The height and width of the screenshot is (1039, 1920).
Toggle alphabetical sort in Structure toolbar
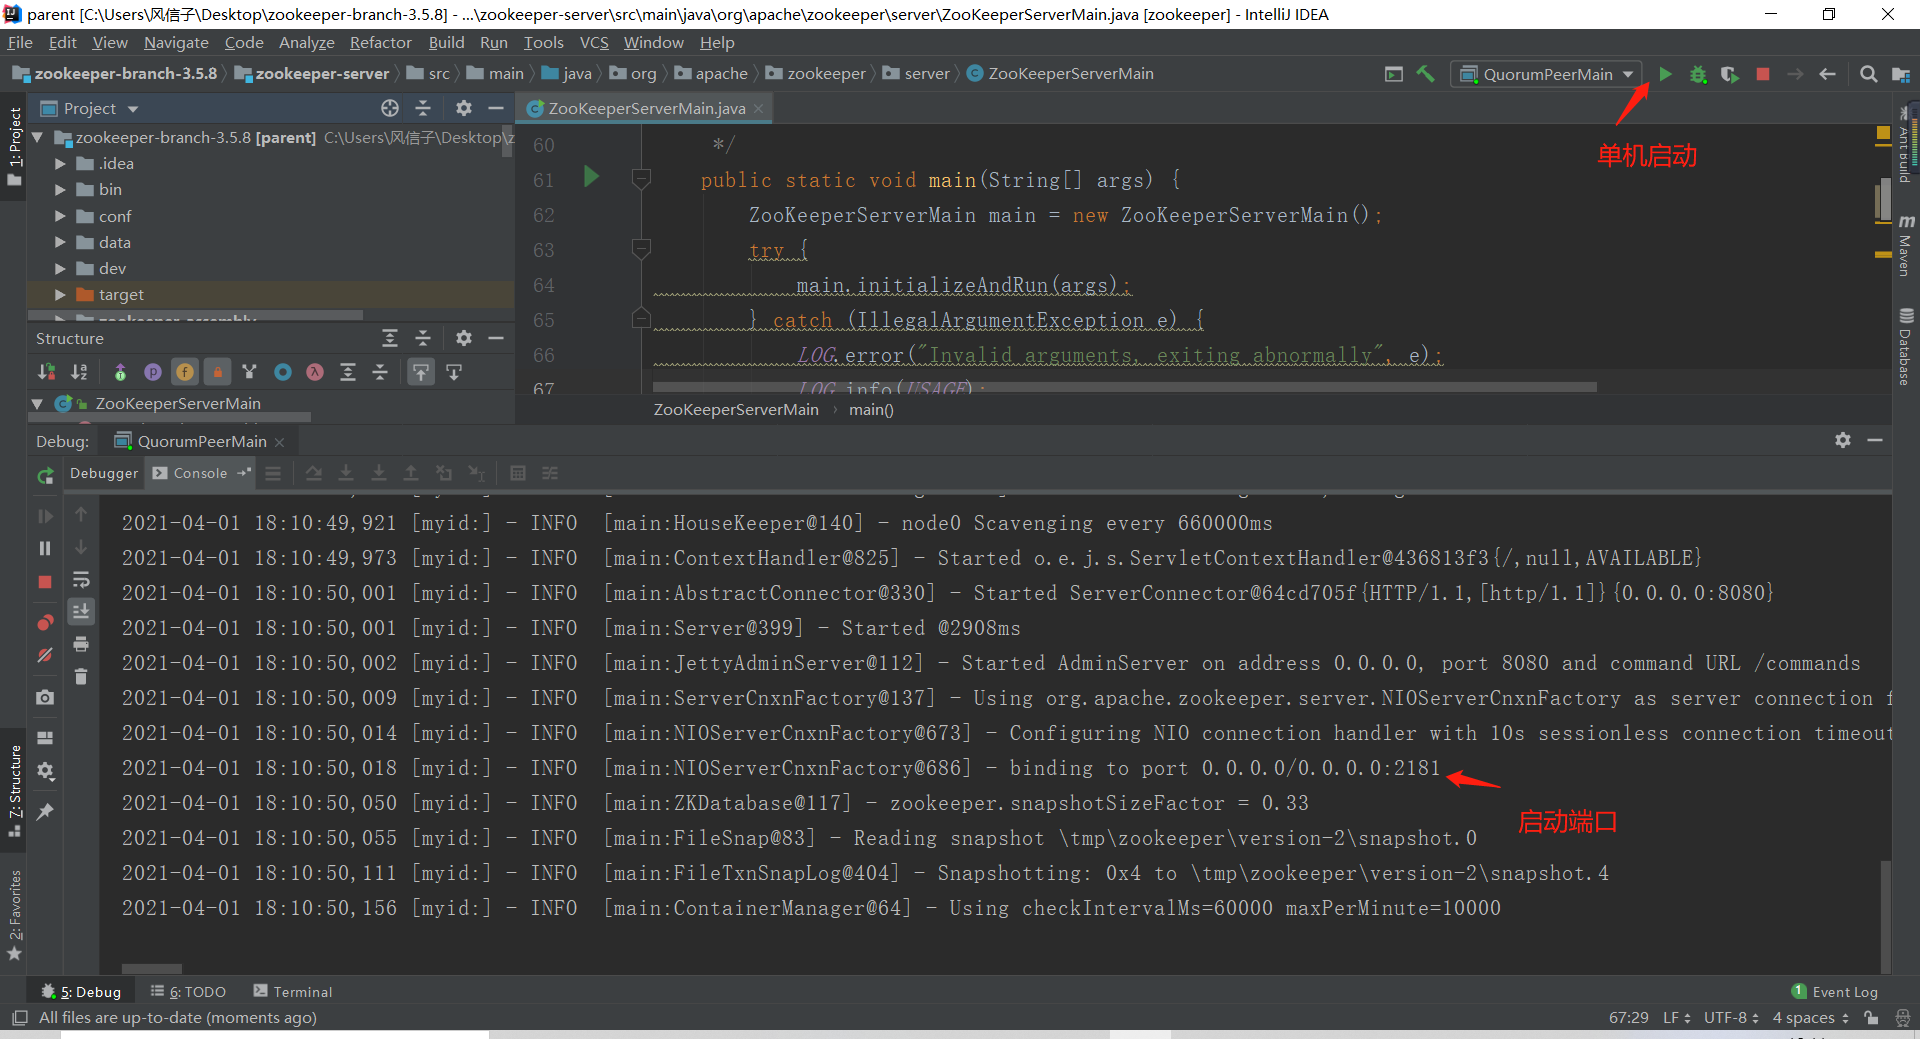[x=79, y=372]
